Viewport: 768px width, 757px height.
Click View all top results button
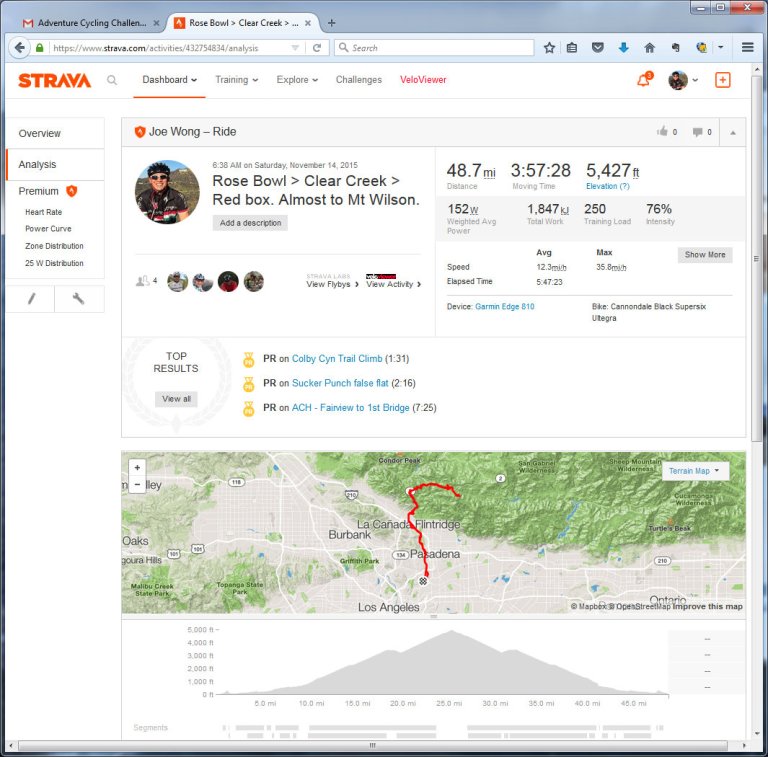(x=176, y=399)
